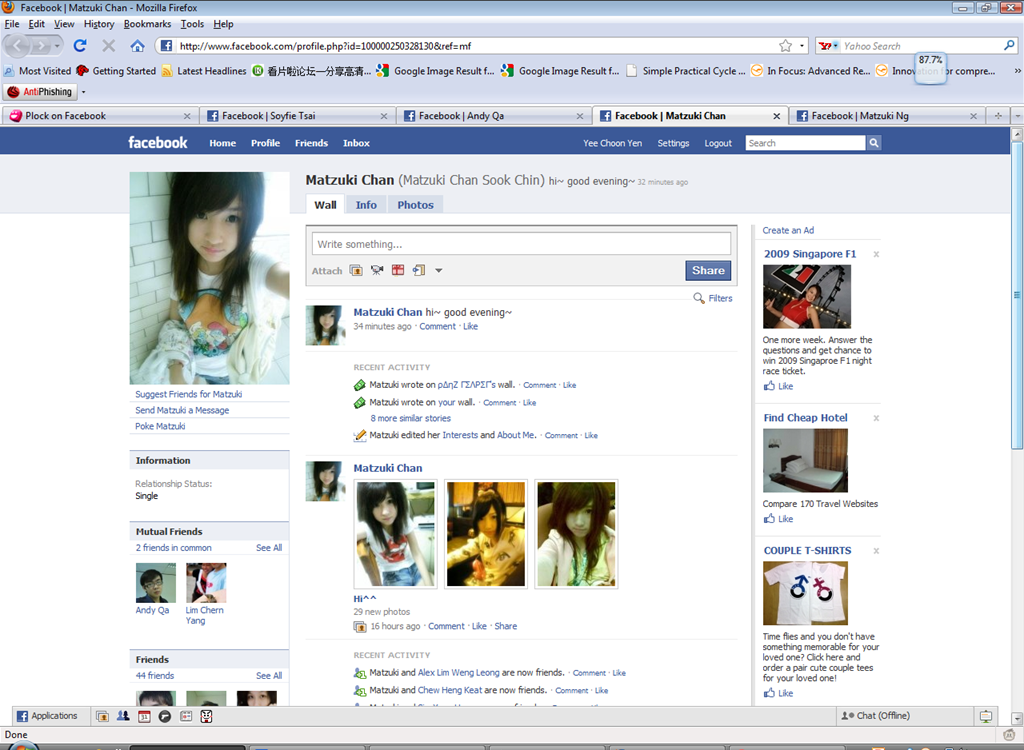Image resolution: width=1024 pixels, height=750 pixels.
Task: Close the Facebook | Andy Qa tab
Action: click(580, 116)
